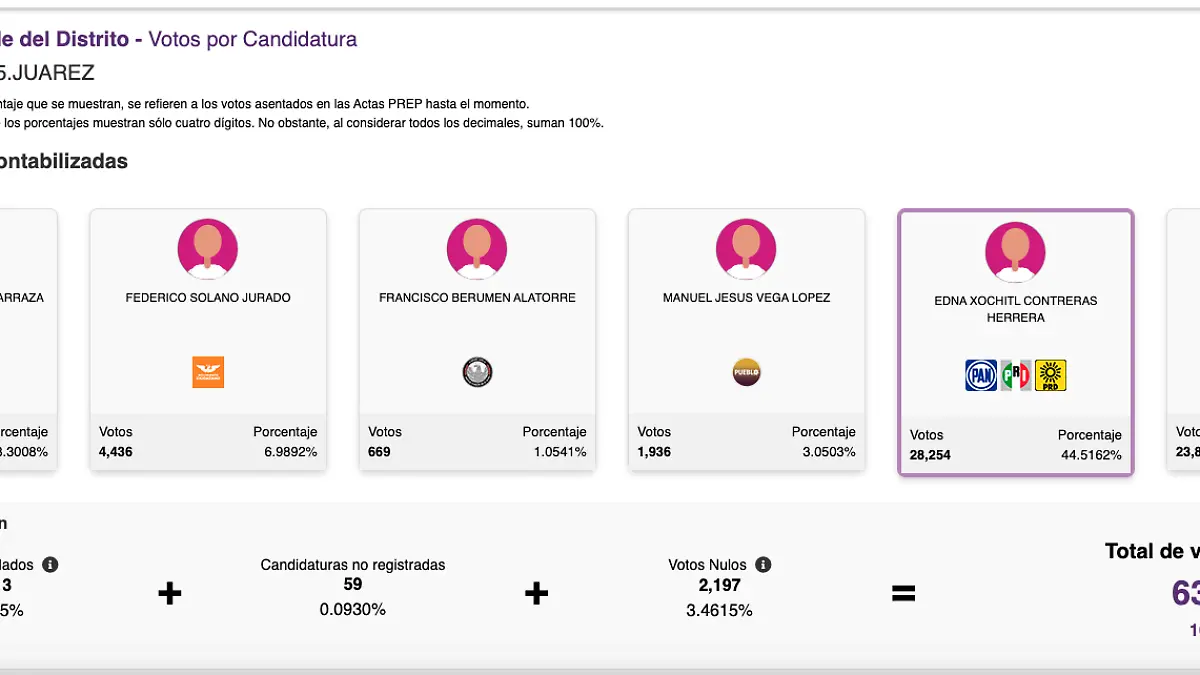Click the orange Movimiento Ciudadano party logo

click(x=208, y=372)
